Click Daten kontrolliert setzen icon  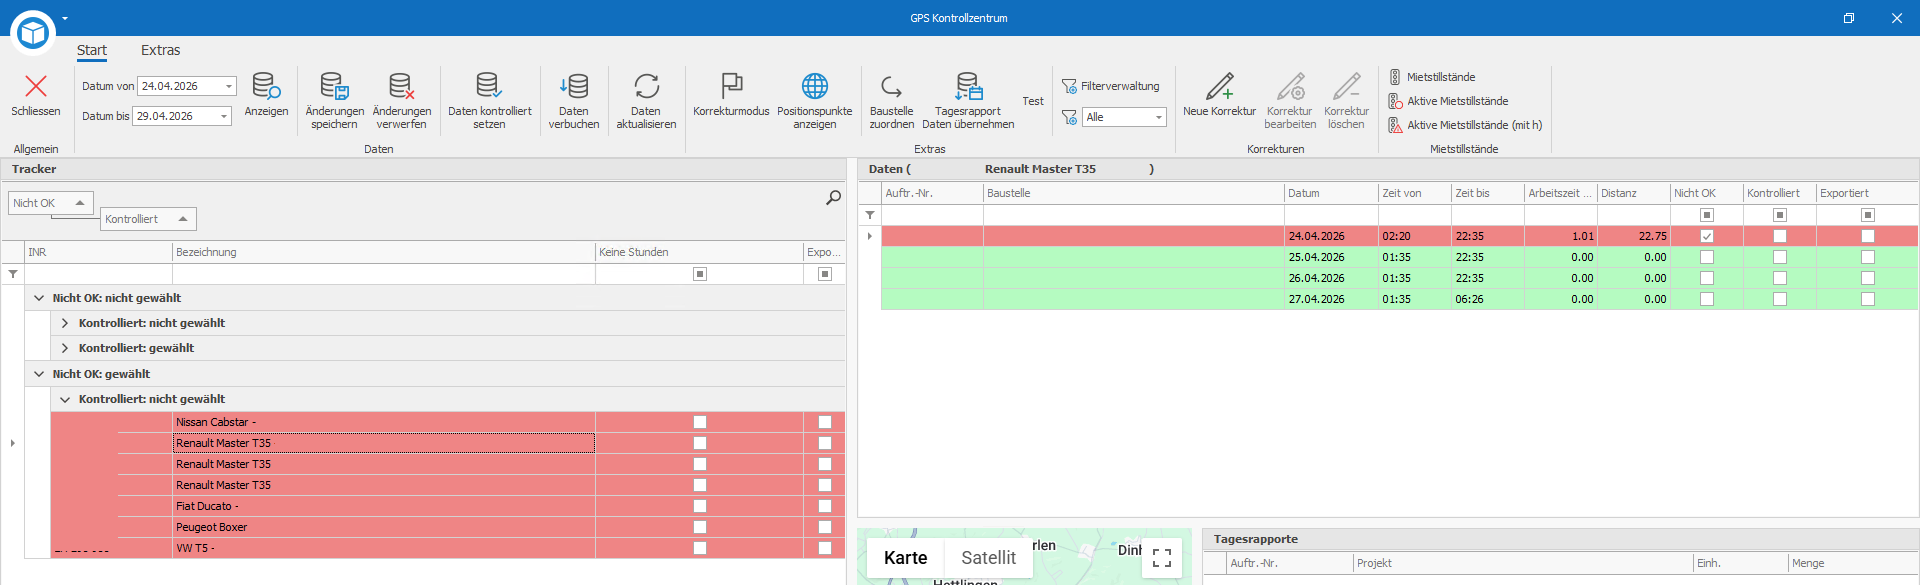(x=489, y=86)
